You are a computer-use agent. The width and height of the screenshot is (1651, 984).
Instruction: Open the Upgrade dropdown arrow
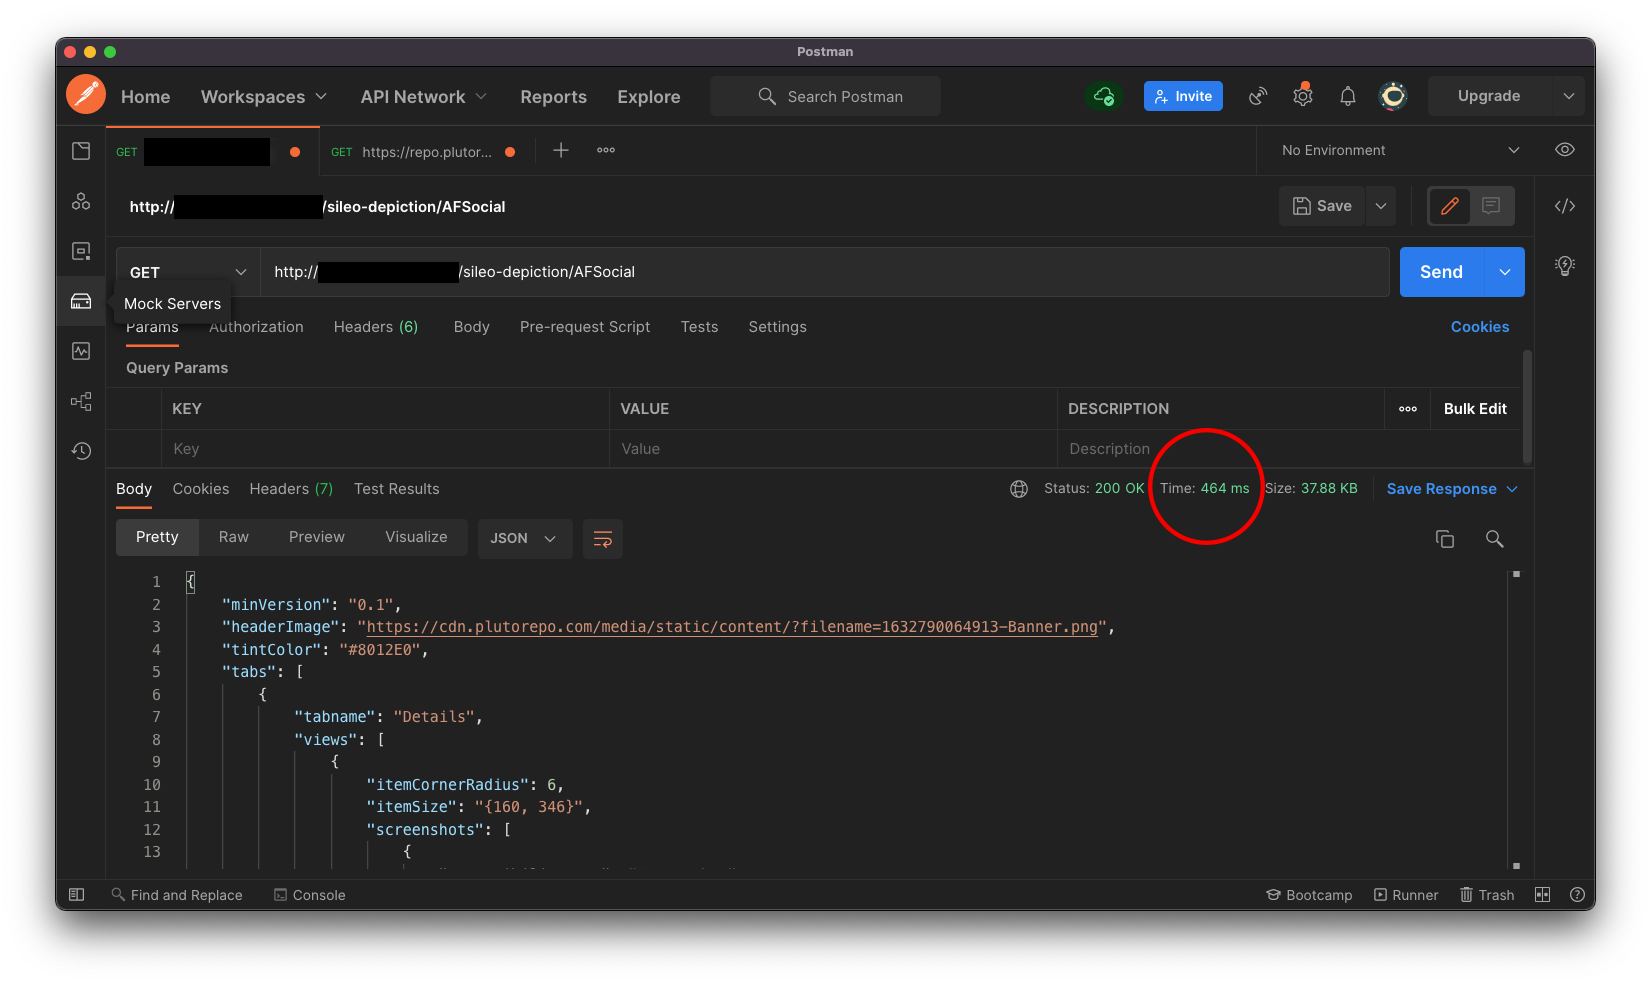(x=1569, y=96)
